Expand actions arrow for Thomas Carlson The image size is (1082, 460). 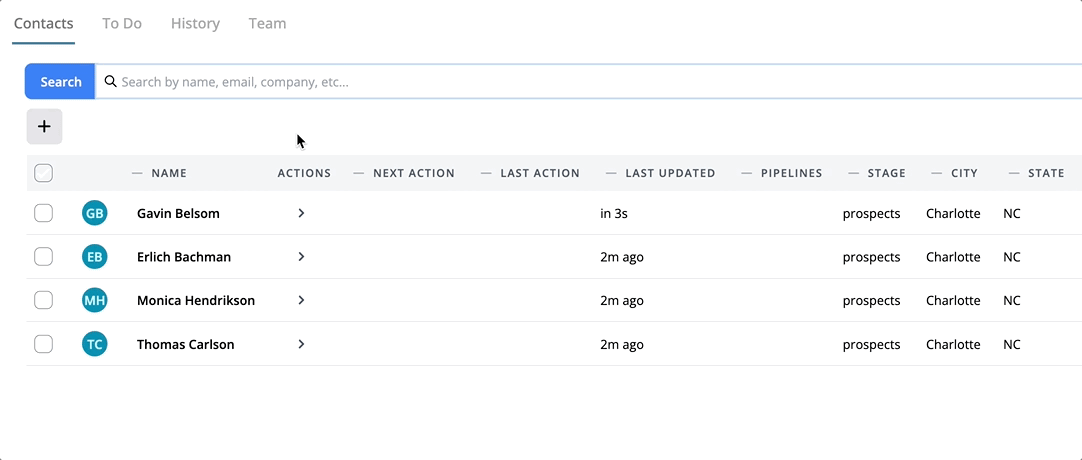301,344
